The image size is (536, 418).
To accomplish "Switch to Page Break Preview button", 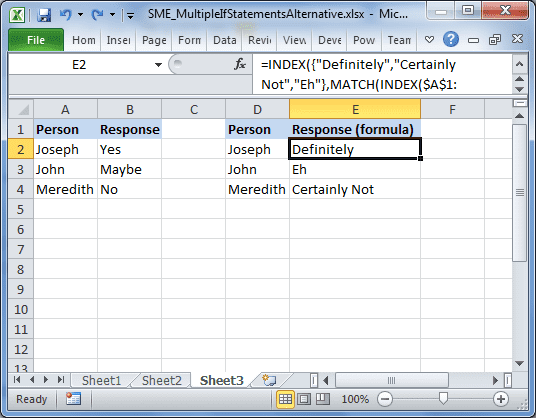I will (x=322, y=399).
